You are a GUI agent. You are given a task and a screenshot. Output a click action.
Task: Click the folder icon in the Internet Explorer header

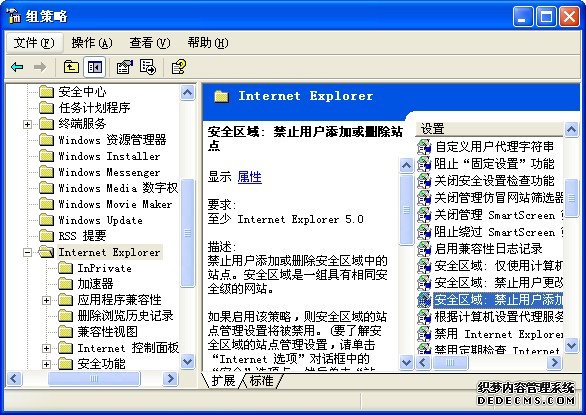pyautogui.click(x=221, y=96)
